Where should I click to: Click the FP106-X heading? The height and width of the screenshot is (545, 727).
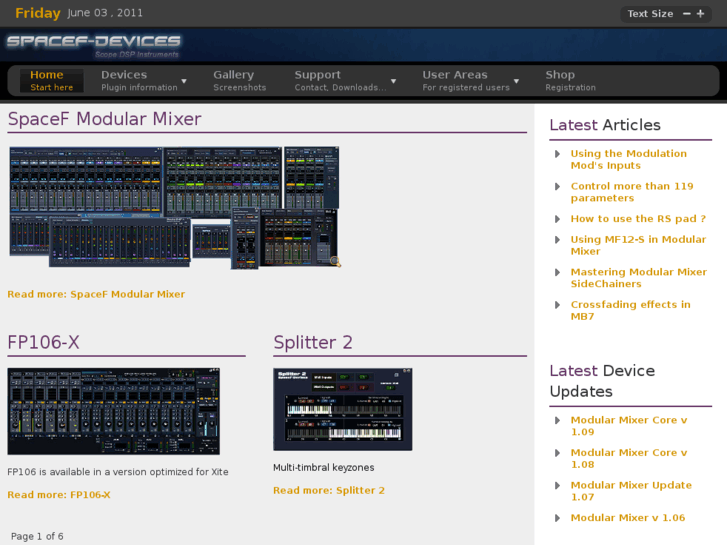click(44, 343)
